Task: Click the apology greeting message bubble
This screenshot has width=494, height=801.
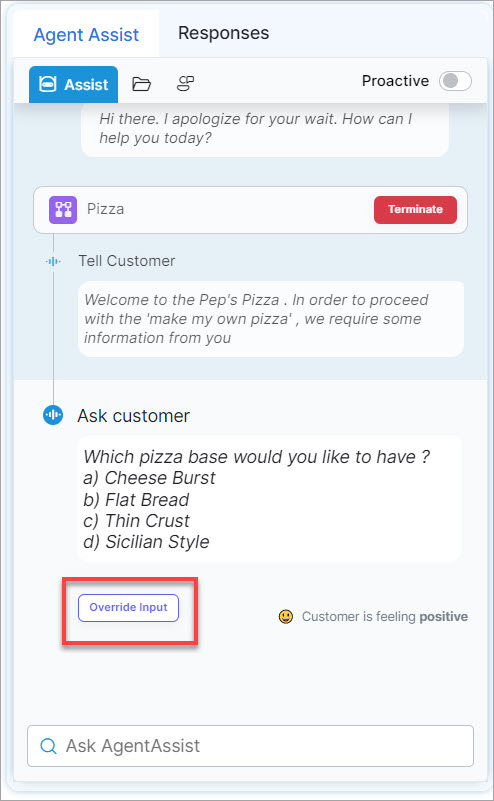Action: pyautogui.click(x=265, y=129)
